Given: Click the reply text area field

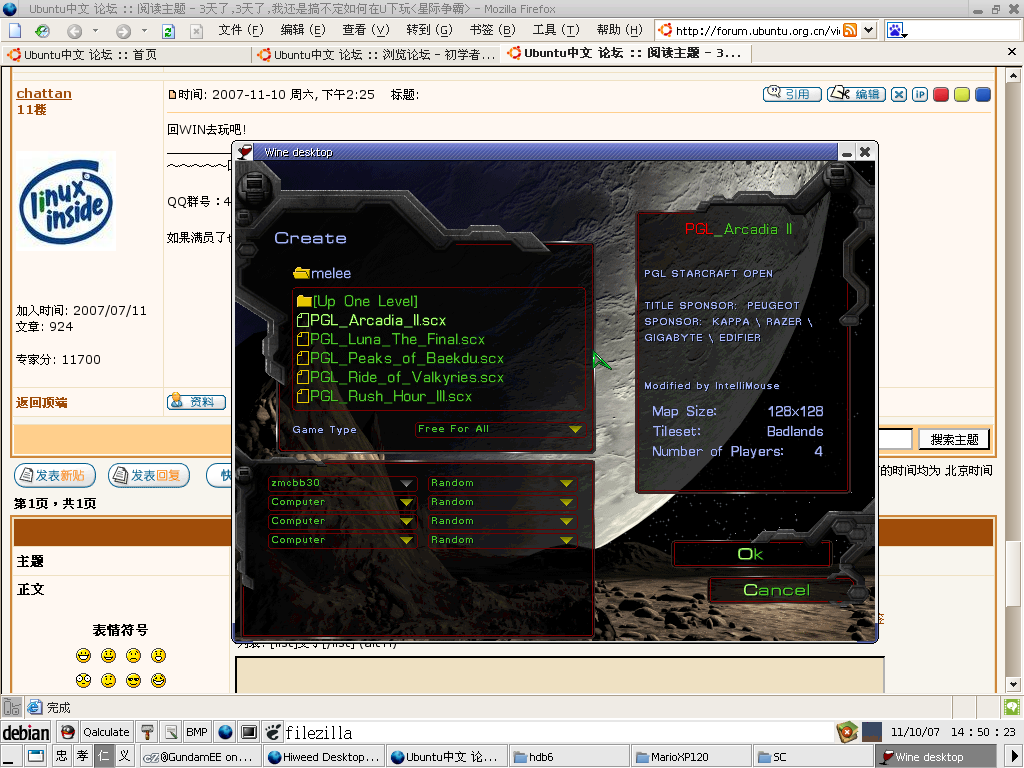Looking at the screenshot, I should coord(560,675).
